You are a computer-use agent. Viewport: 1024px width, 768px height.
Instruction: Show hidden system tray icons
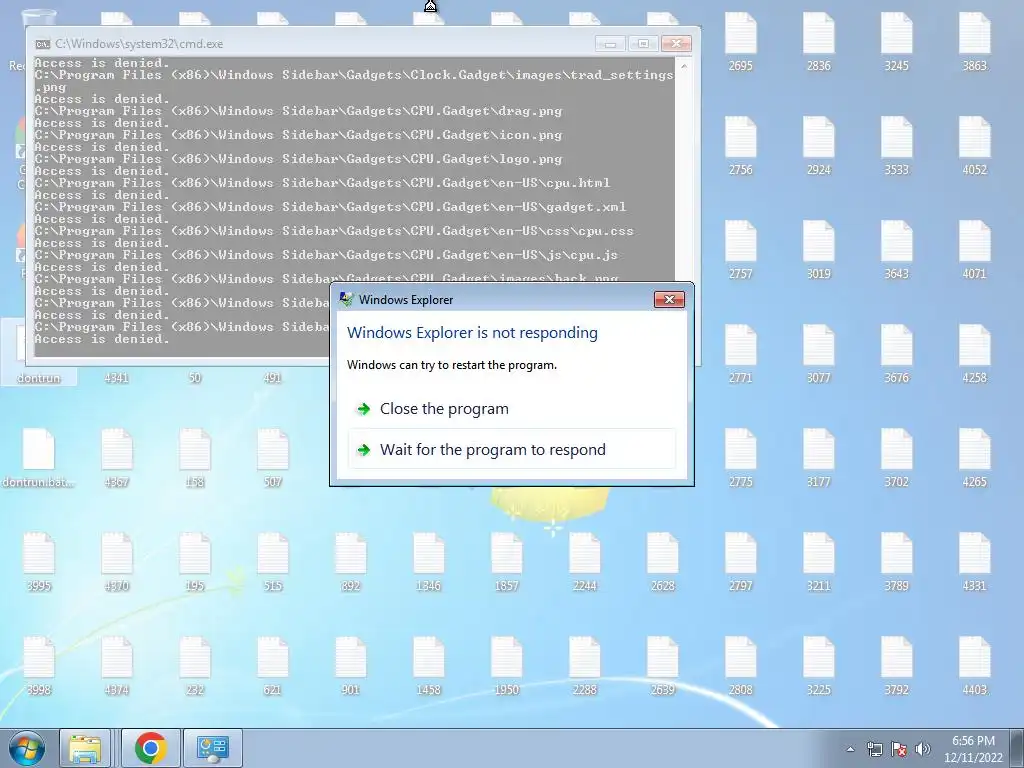[850, 749]
